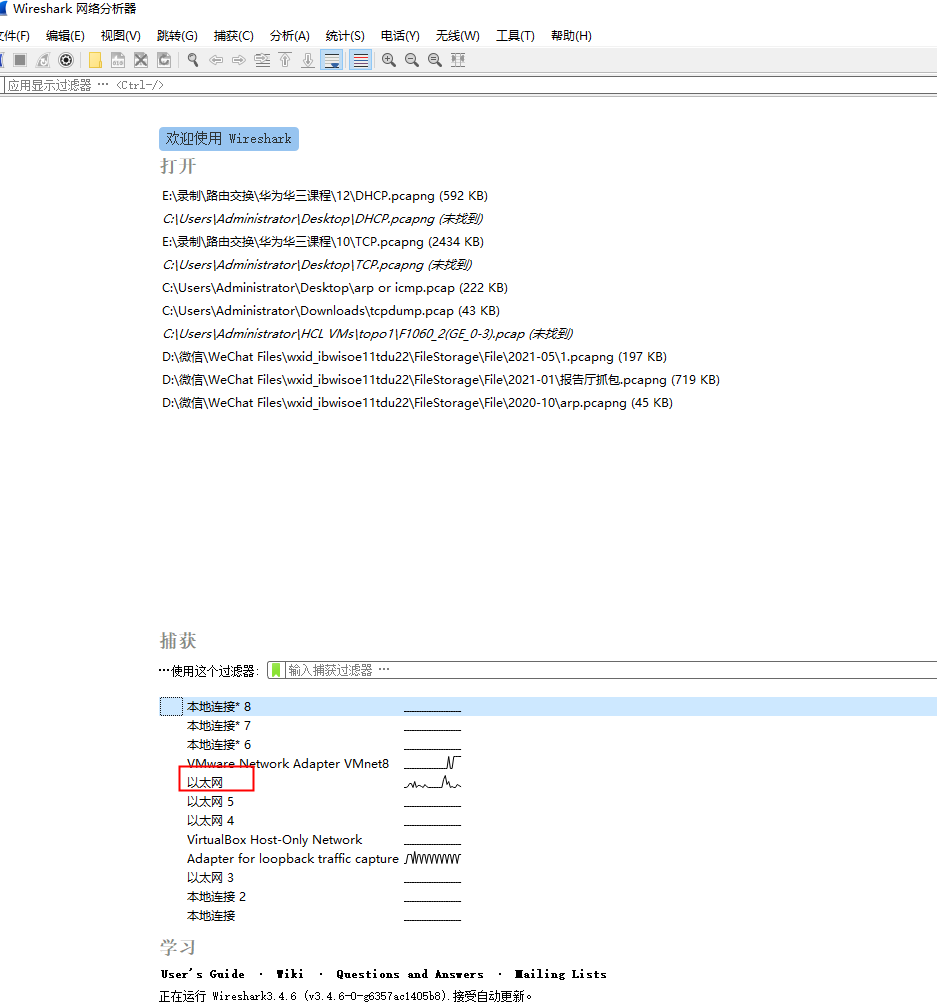Open a capture file via folder icon
The height and width of the screenshot is (1006, 937).
tap(95, 60)
